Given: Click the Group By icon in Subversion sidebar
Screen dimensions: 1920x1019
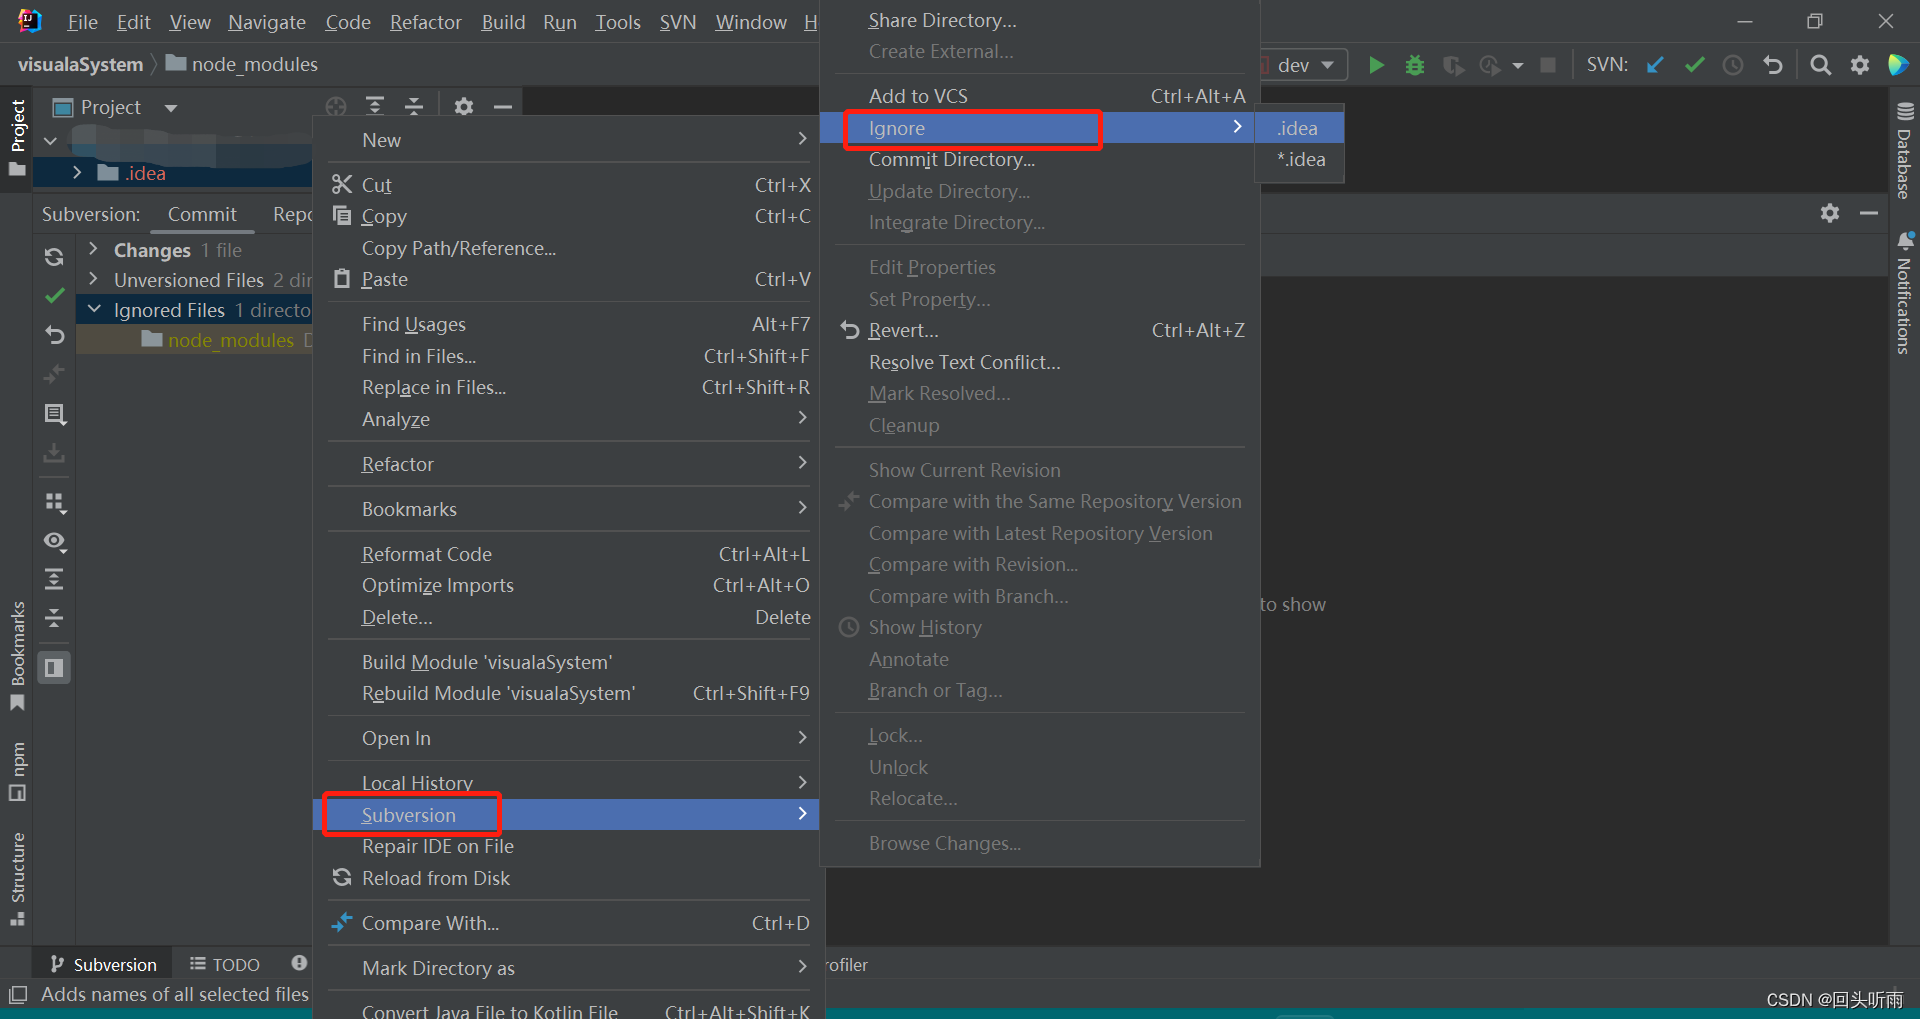Looking at the screenshot, I should [x=55, y=502].
